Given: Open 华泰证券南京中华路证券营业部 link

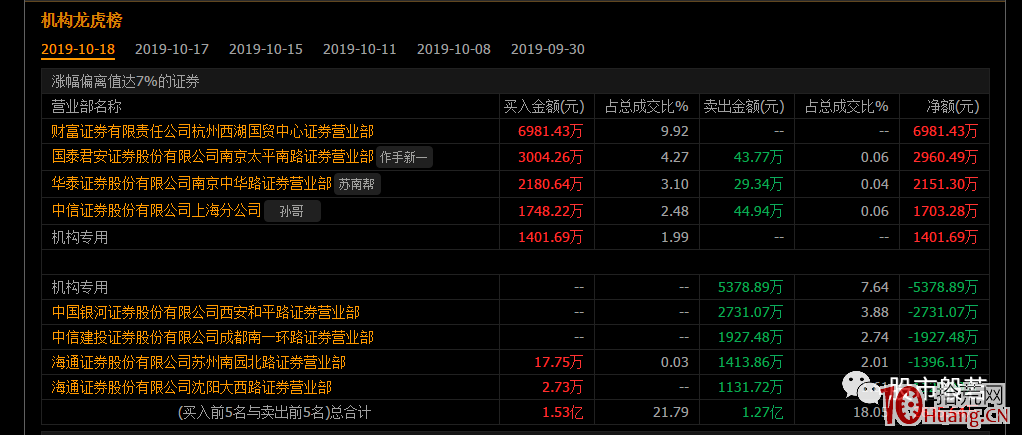Looking at the screenshot, I should point(192,184).
